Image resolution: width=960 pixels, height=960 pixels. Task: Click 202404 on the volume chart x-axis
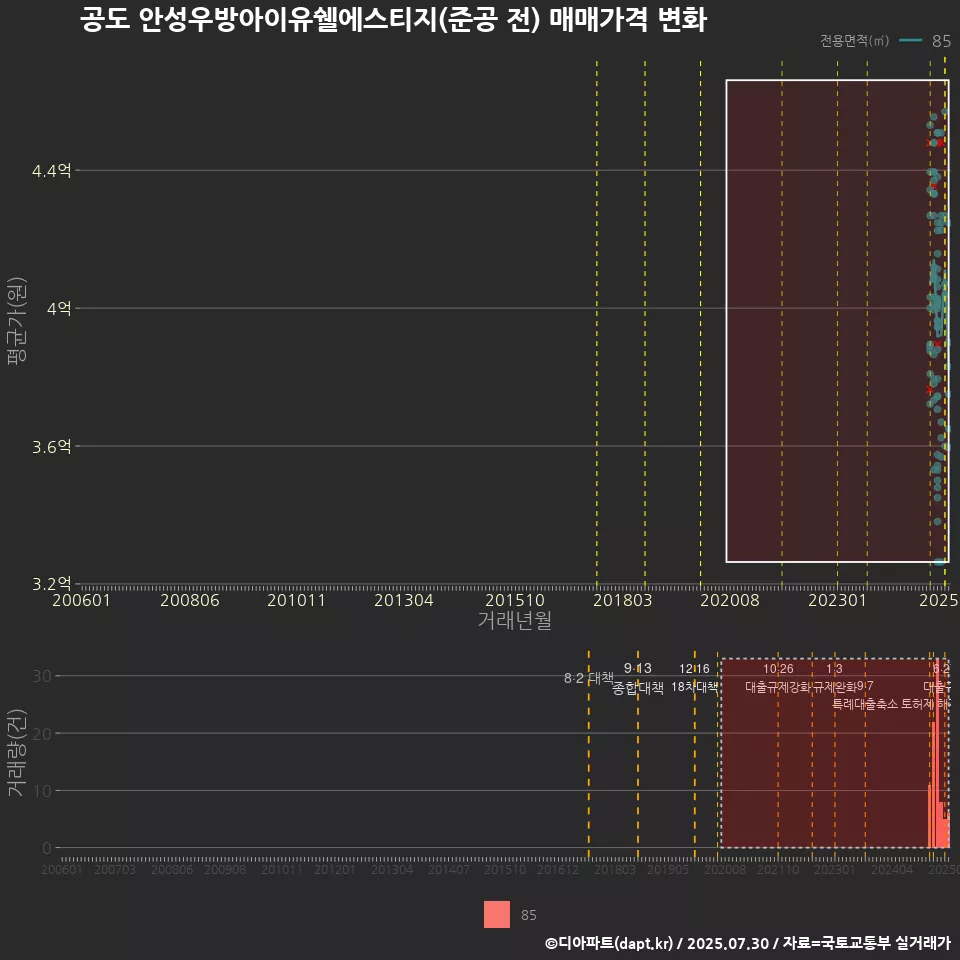click(x=892, y=870)
